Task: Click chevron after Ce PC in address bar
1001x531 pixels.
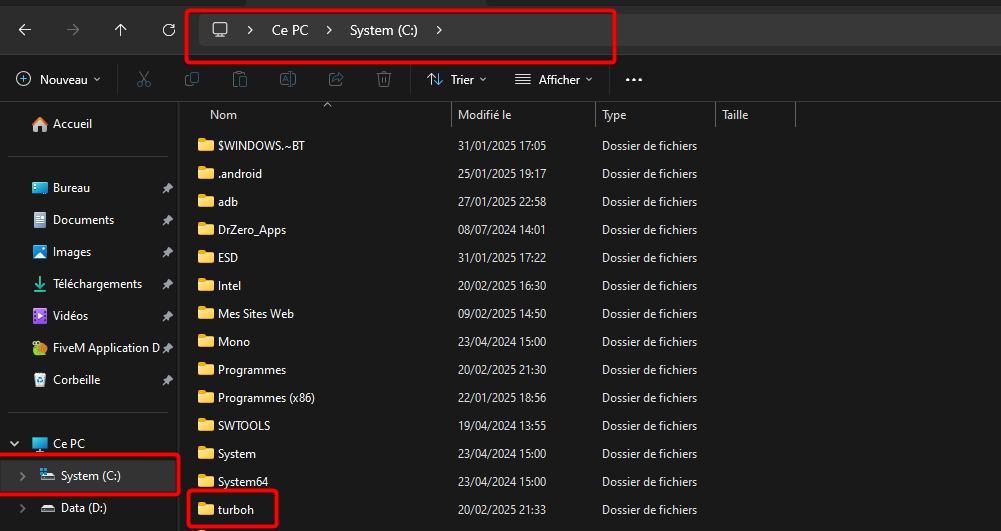Action: pyautogui.click(x=329, y=30)
